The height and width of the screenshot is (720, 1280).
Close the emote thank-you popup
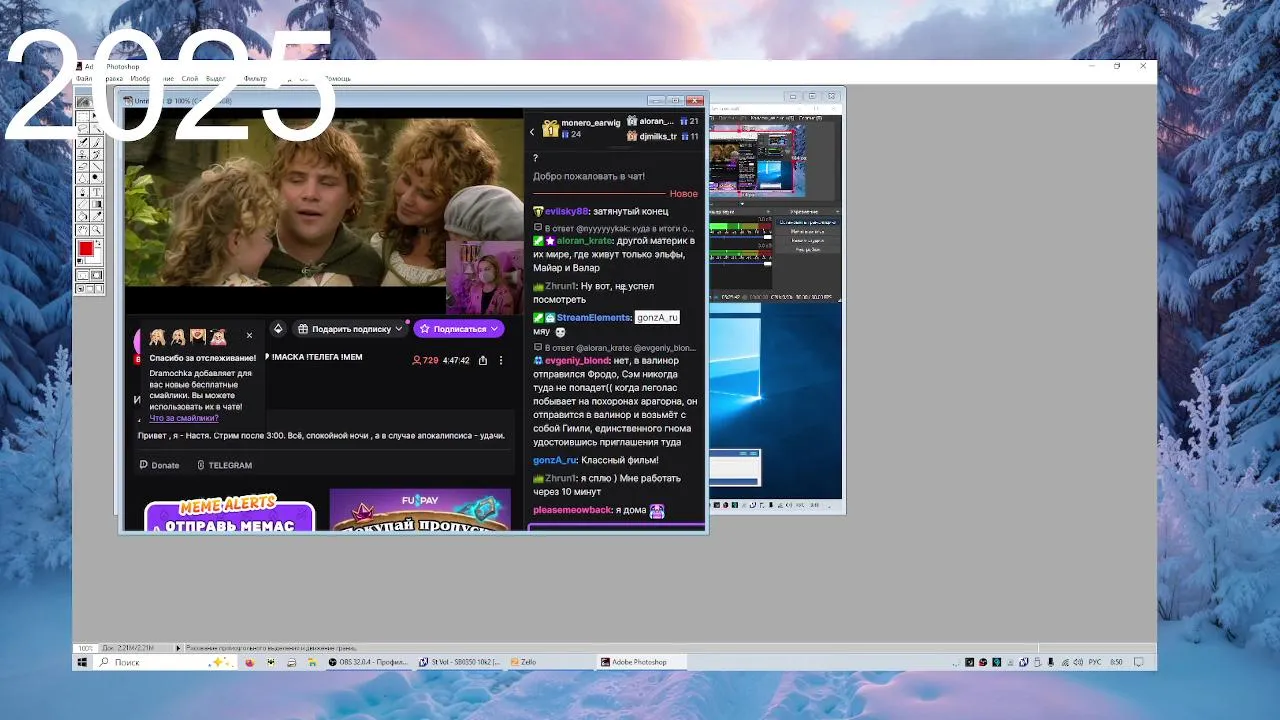tap(249, 336)
